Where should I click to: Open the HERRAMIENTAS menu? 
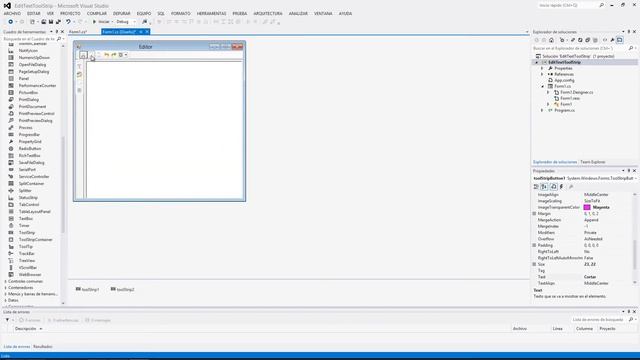point(211,13)
